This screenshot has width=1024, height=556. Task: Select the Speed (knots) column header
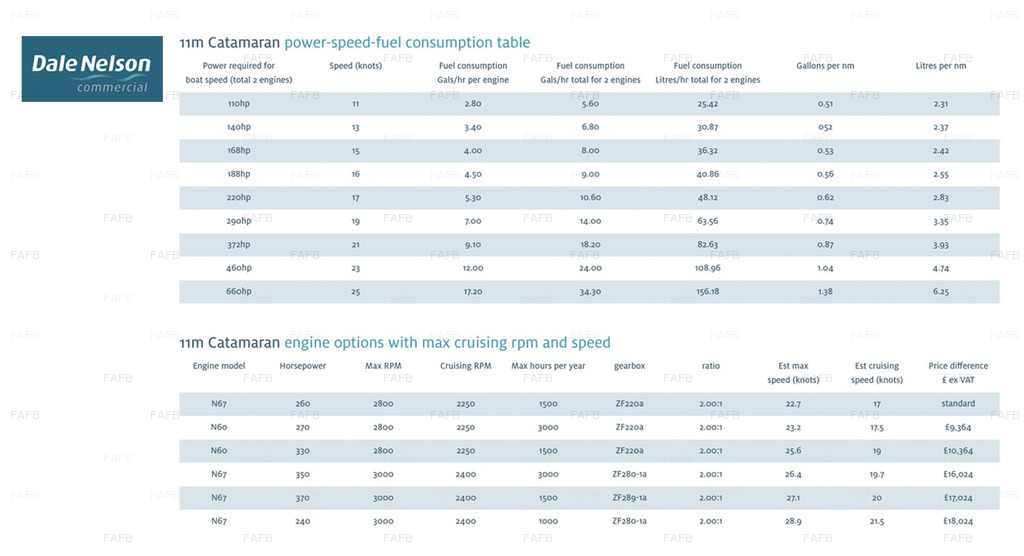click(x=355, y=66)
